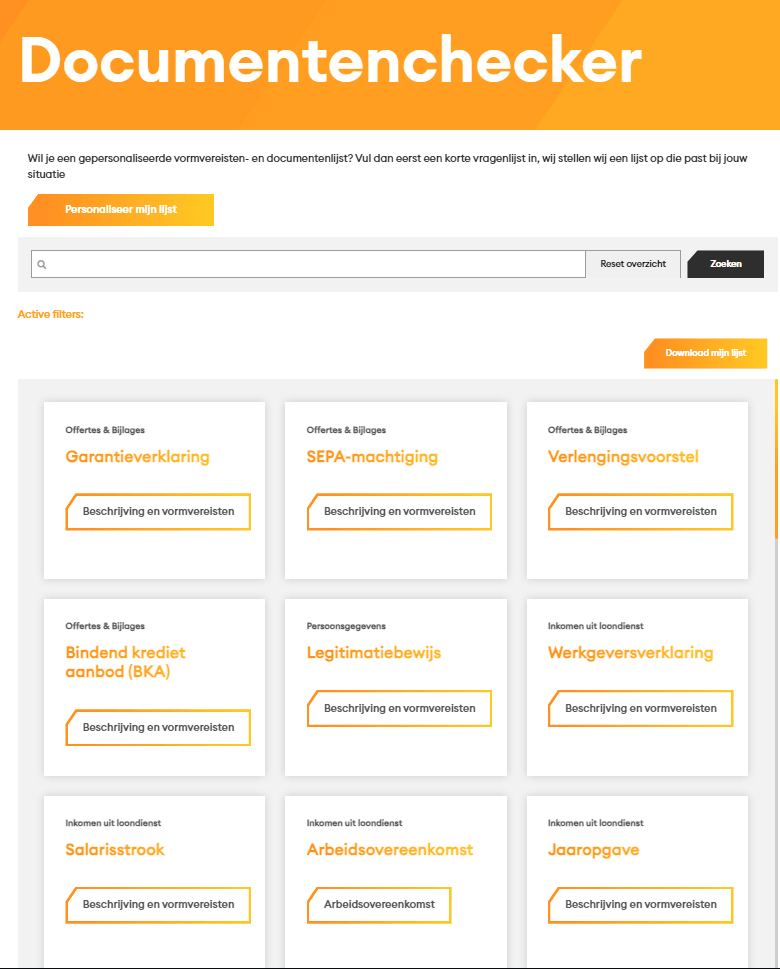The height and width of the screenshot is (969, 780).
Task: Click Reset overzicht button
Action: coord(633,264)
